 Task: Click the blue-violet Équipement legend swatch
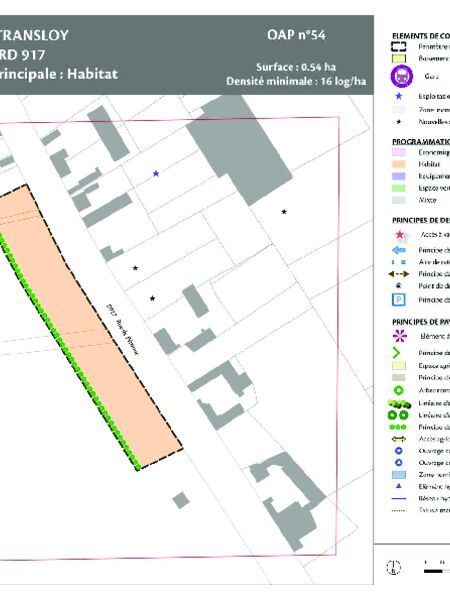399,176
